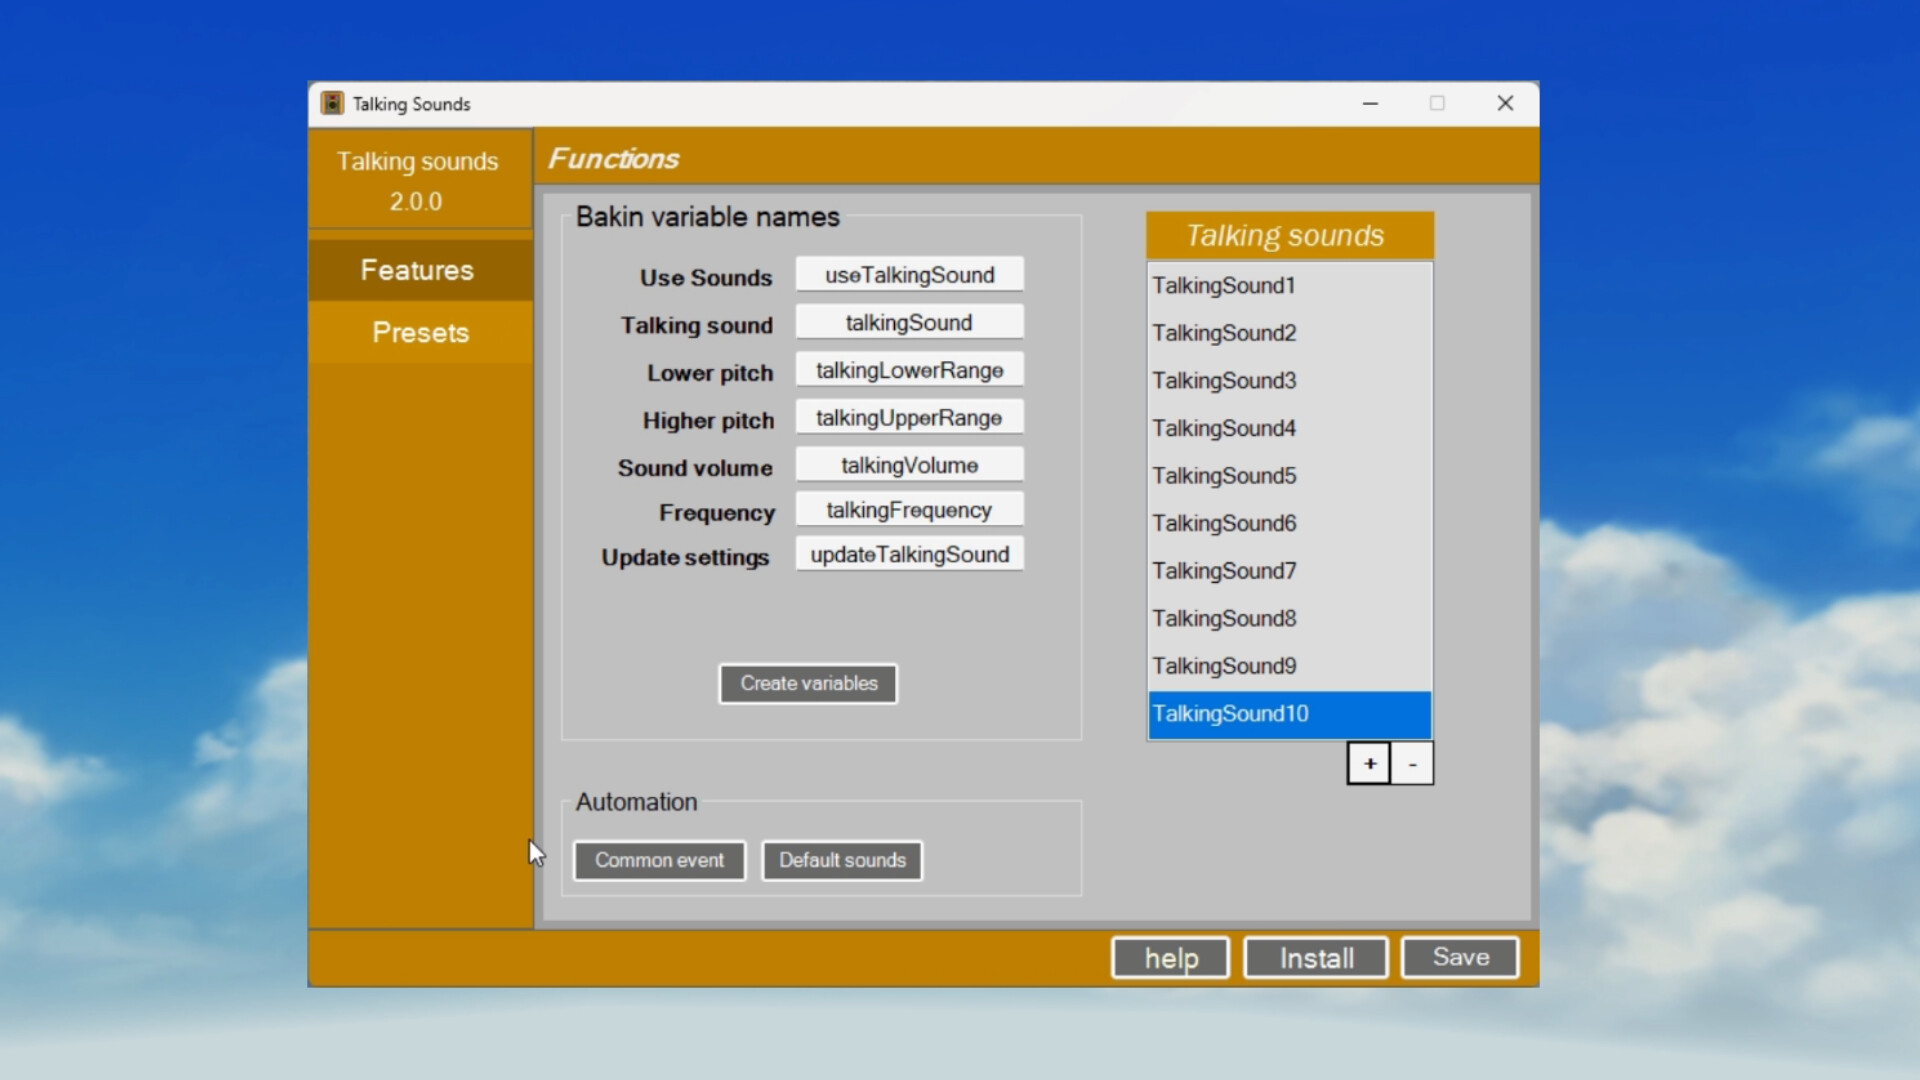Viewport: 1920px width, 1080px height.
Task: Edit the talkingFrequency variable name
Action: (x=909, y=509)
